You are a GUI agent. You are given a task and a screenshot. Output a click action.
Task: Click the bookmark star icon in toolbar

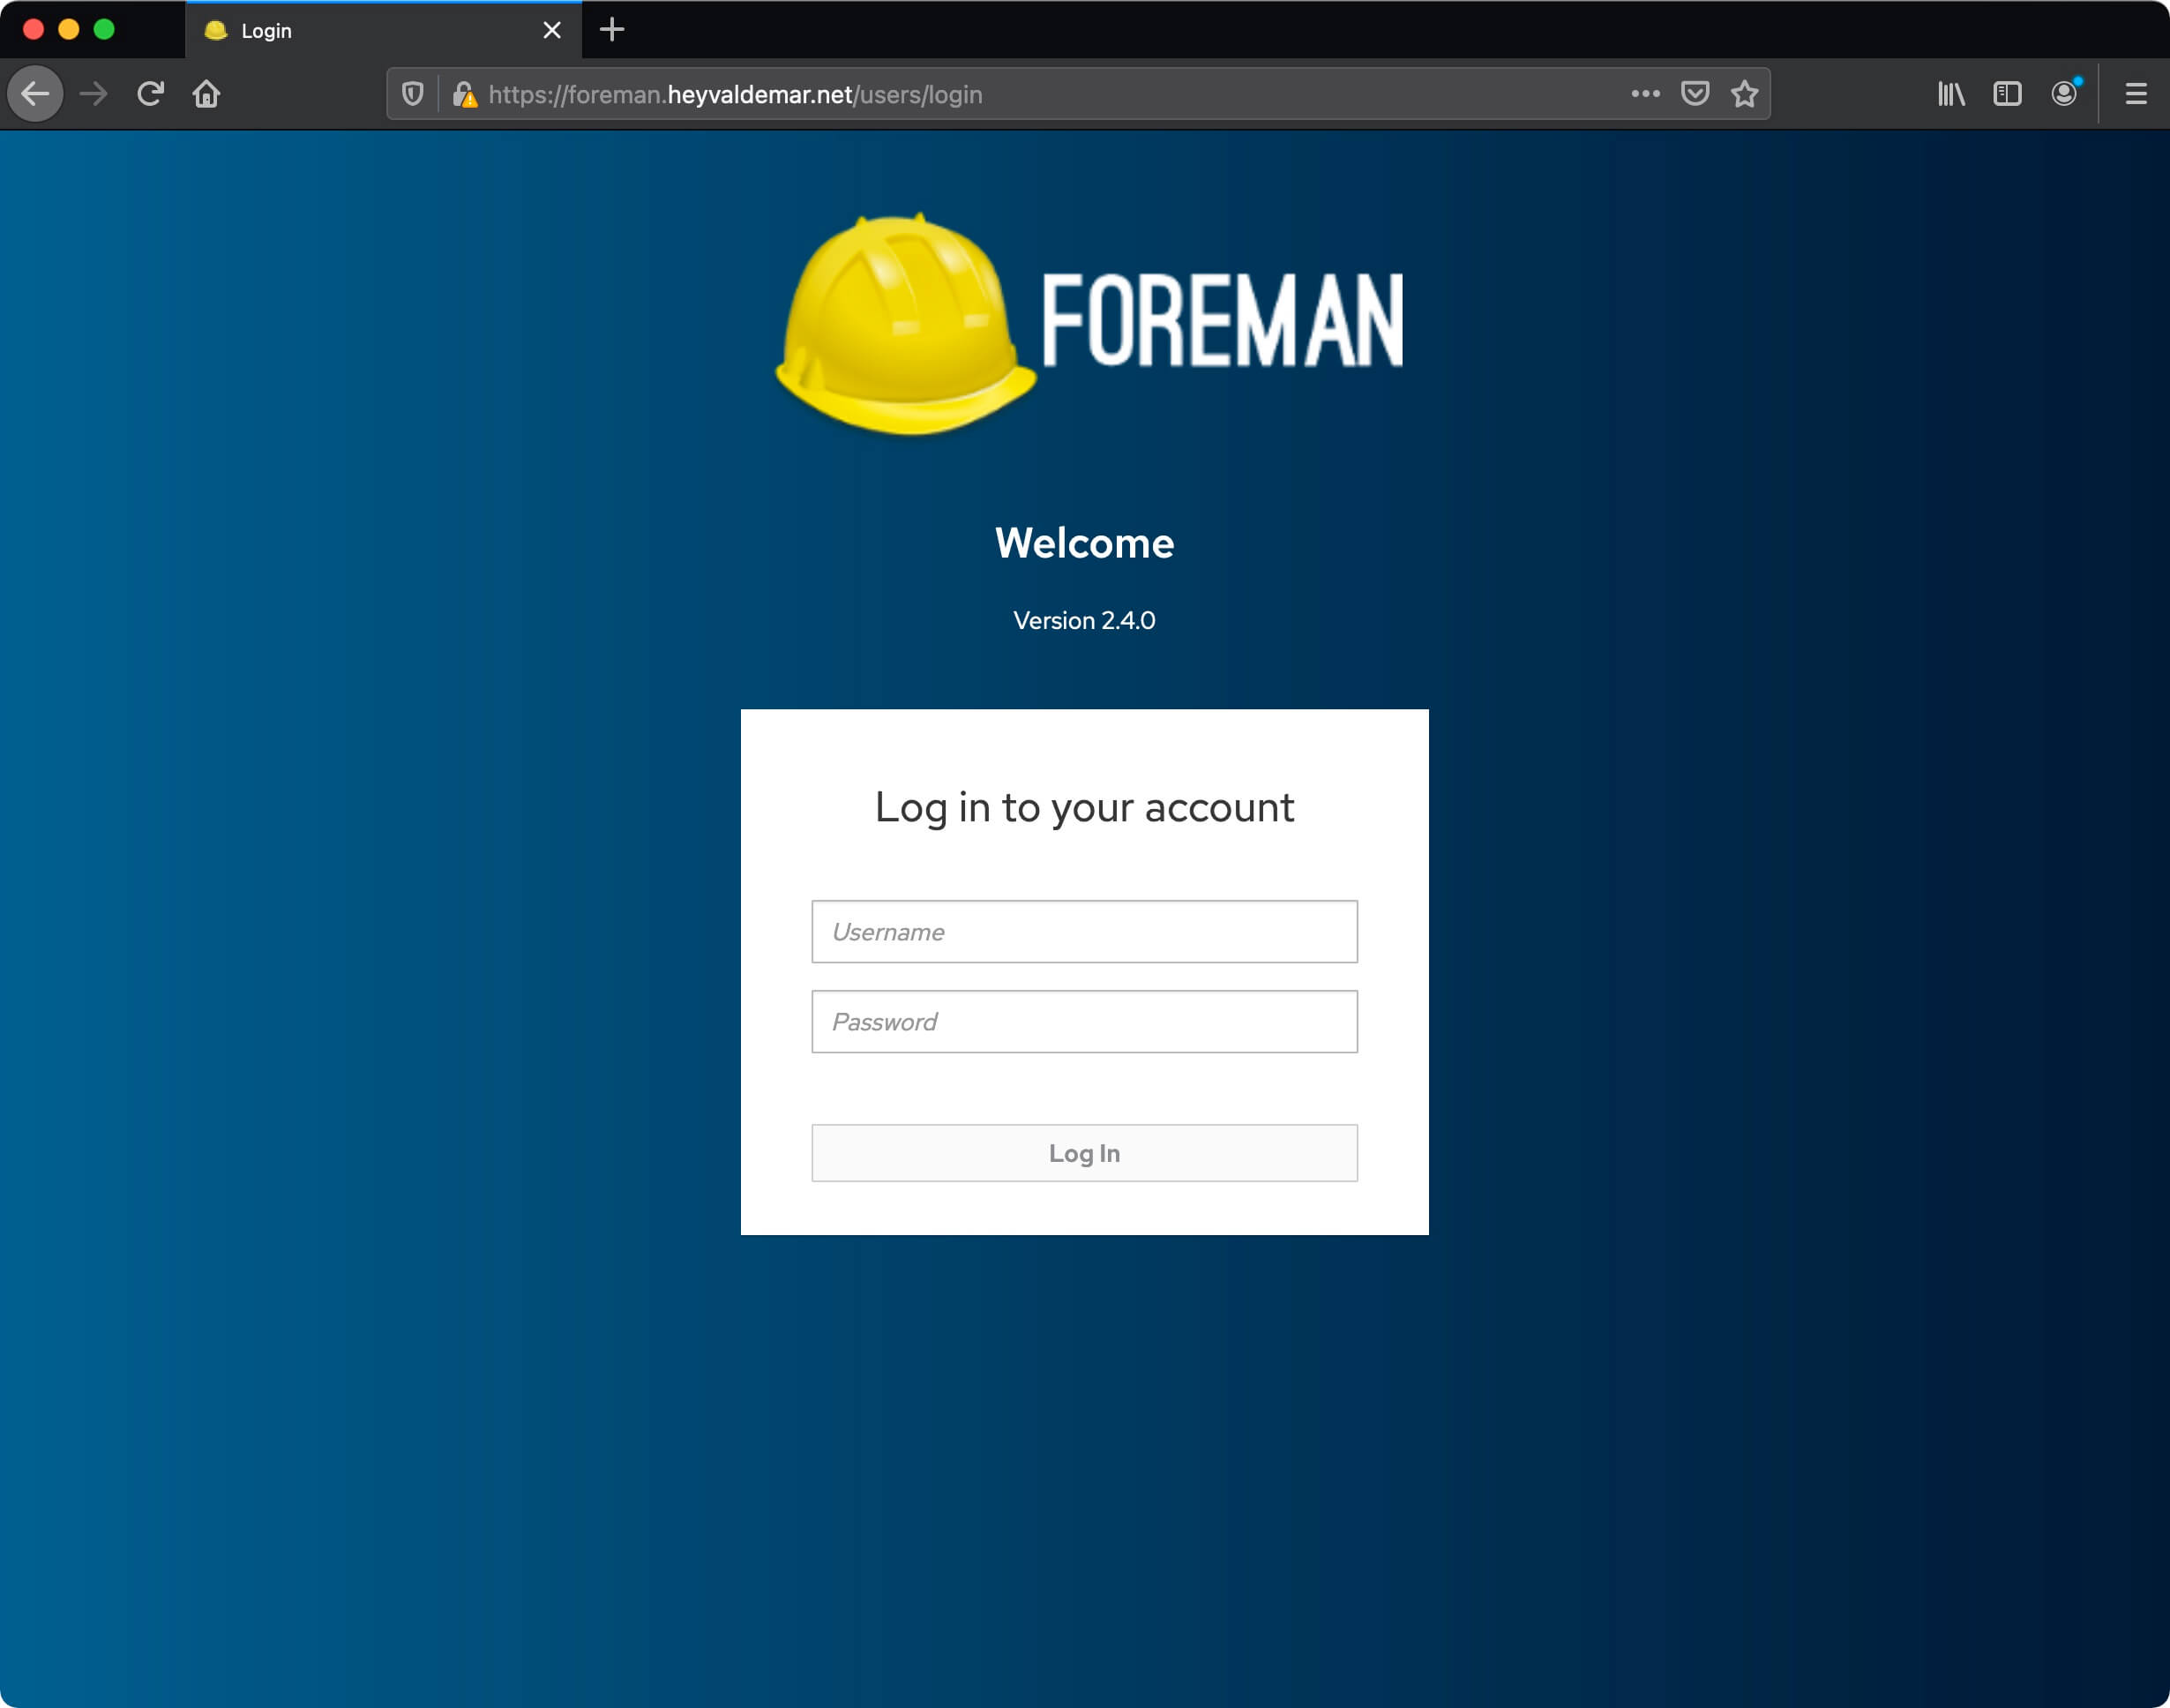click(x=1742, y=95)
